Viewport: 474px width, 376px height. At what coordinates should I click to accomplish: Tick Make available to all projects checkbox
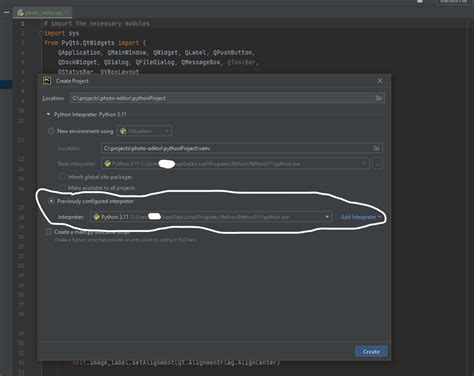tap(62, 188)
